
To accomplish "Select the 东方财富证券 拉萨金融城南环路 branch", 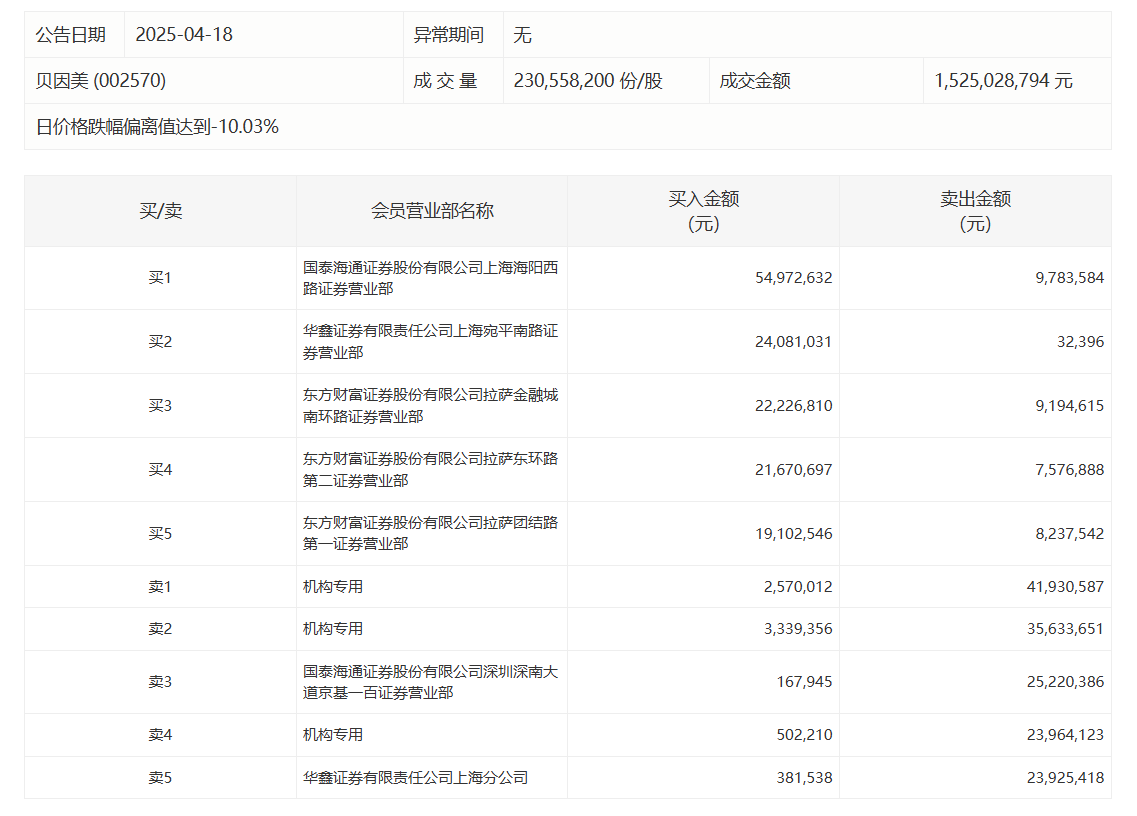I will point(431,406).
